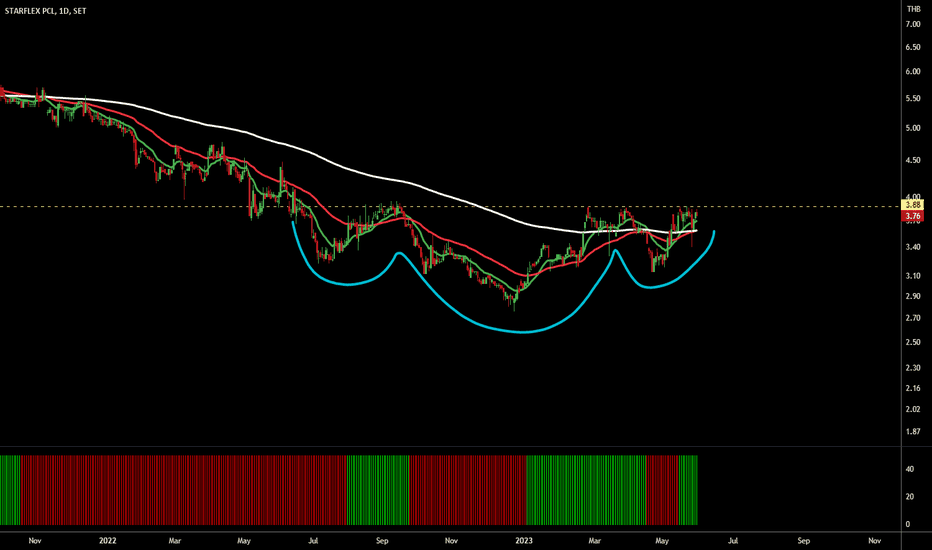The height and width of the screenshot is (550, 932).
Task: Click the 6.50 price axis label
Action: point(913,47)
